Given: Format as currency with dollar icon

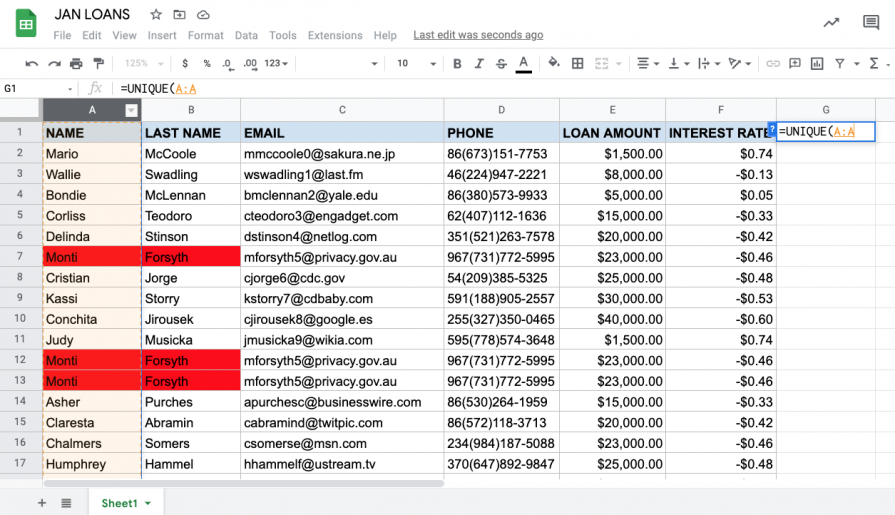Looking at the screenshot, I should [x=185, y=63].
